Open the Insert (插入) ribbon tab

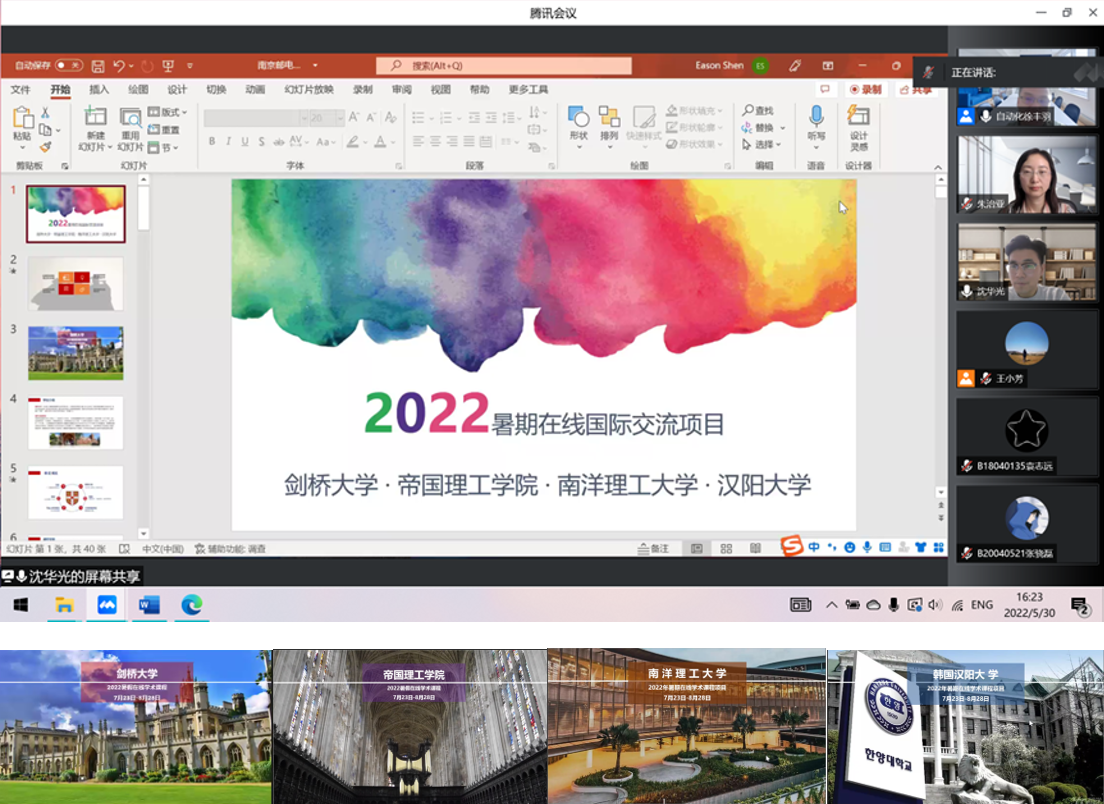point(99,89)
